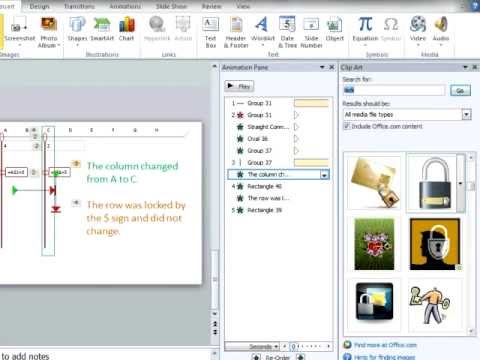Insert a Text Box
The width and height of the screenshot is (480, 360).
211,32
